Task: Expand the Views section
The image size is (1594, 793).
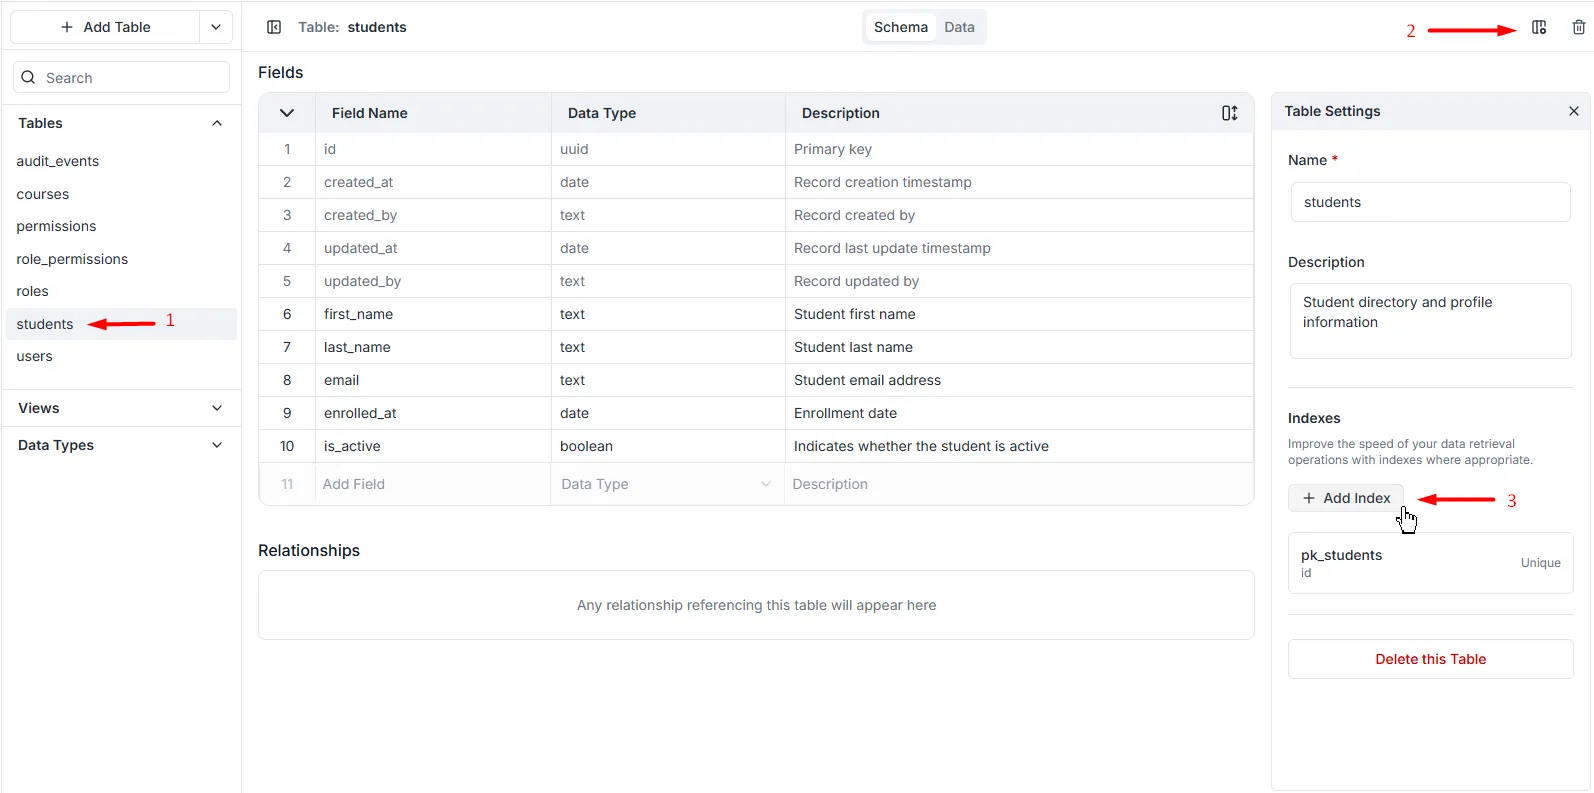Action: (217, 408)
